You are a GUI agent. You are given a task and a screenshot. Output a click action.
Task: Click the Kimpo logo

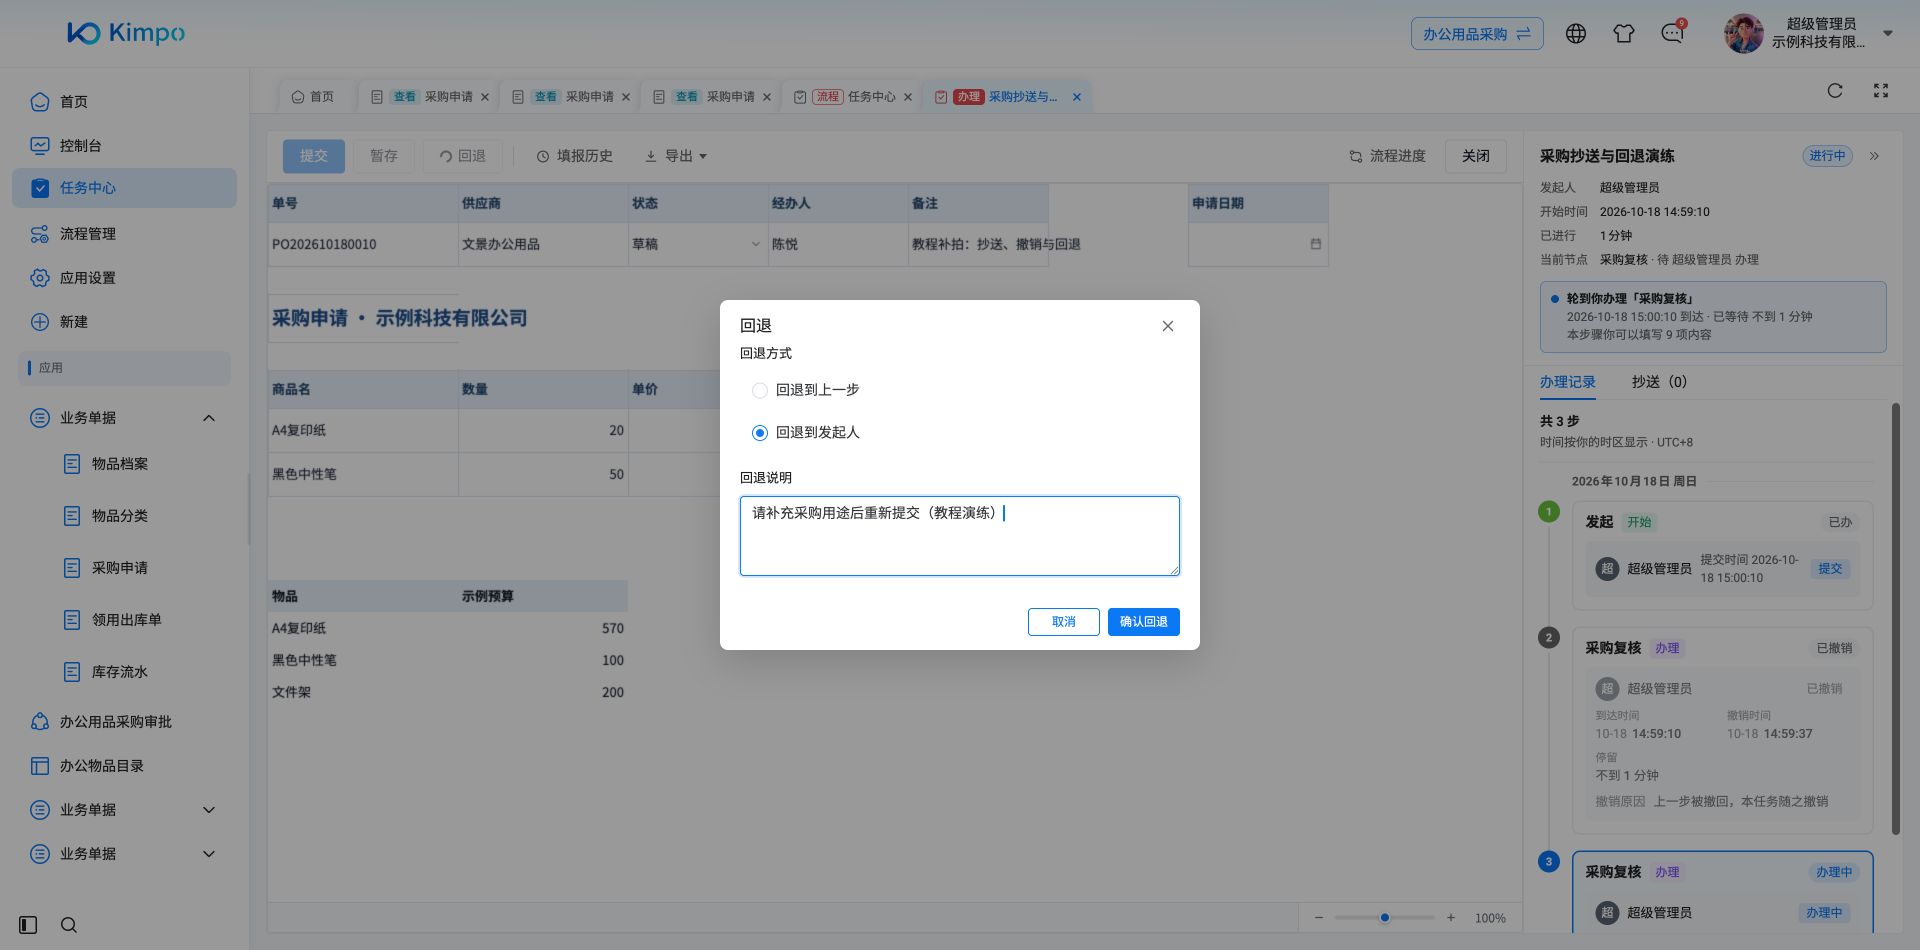(126, 33)
